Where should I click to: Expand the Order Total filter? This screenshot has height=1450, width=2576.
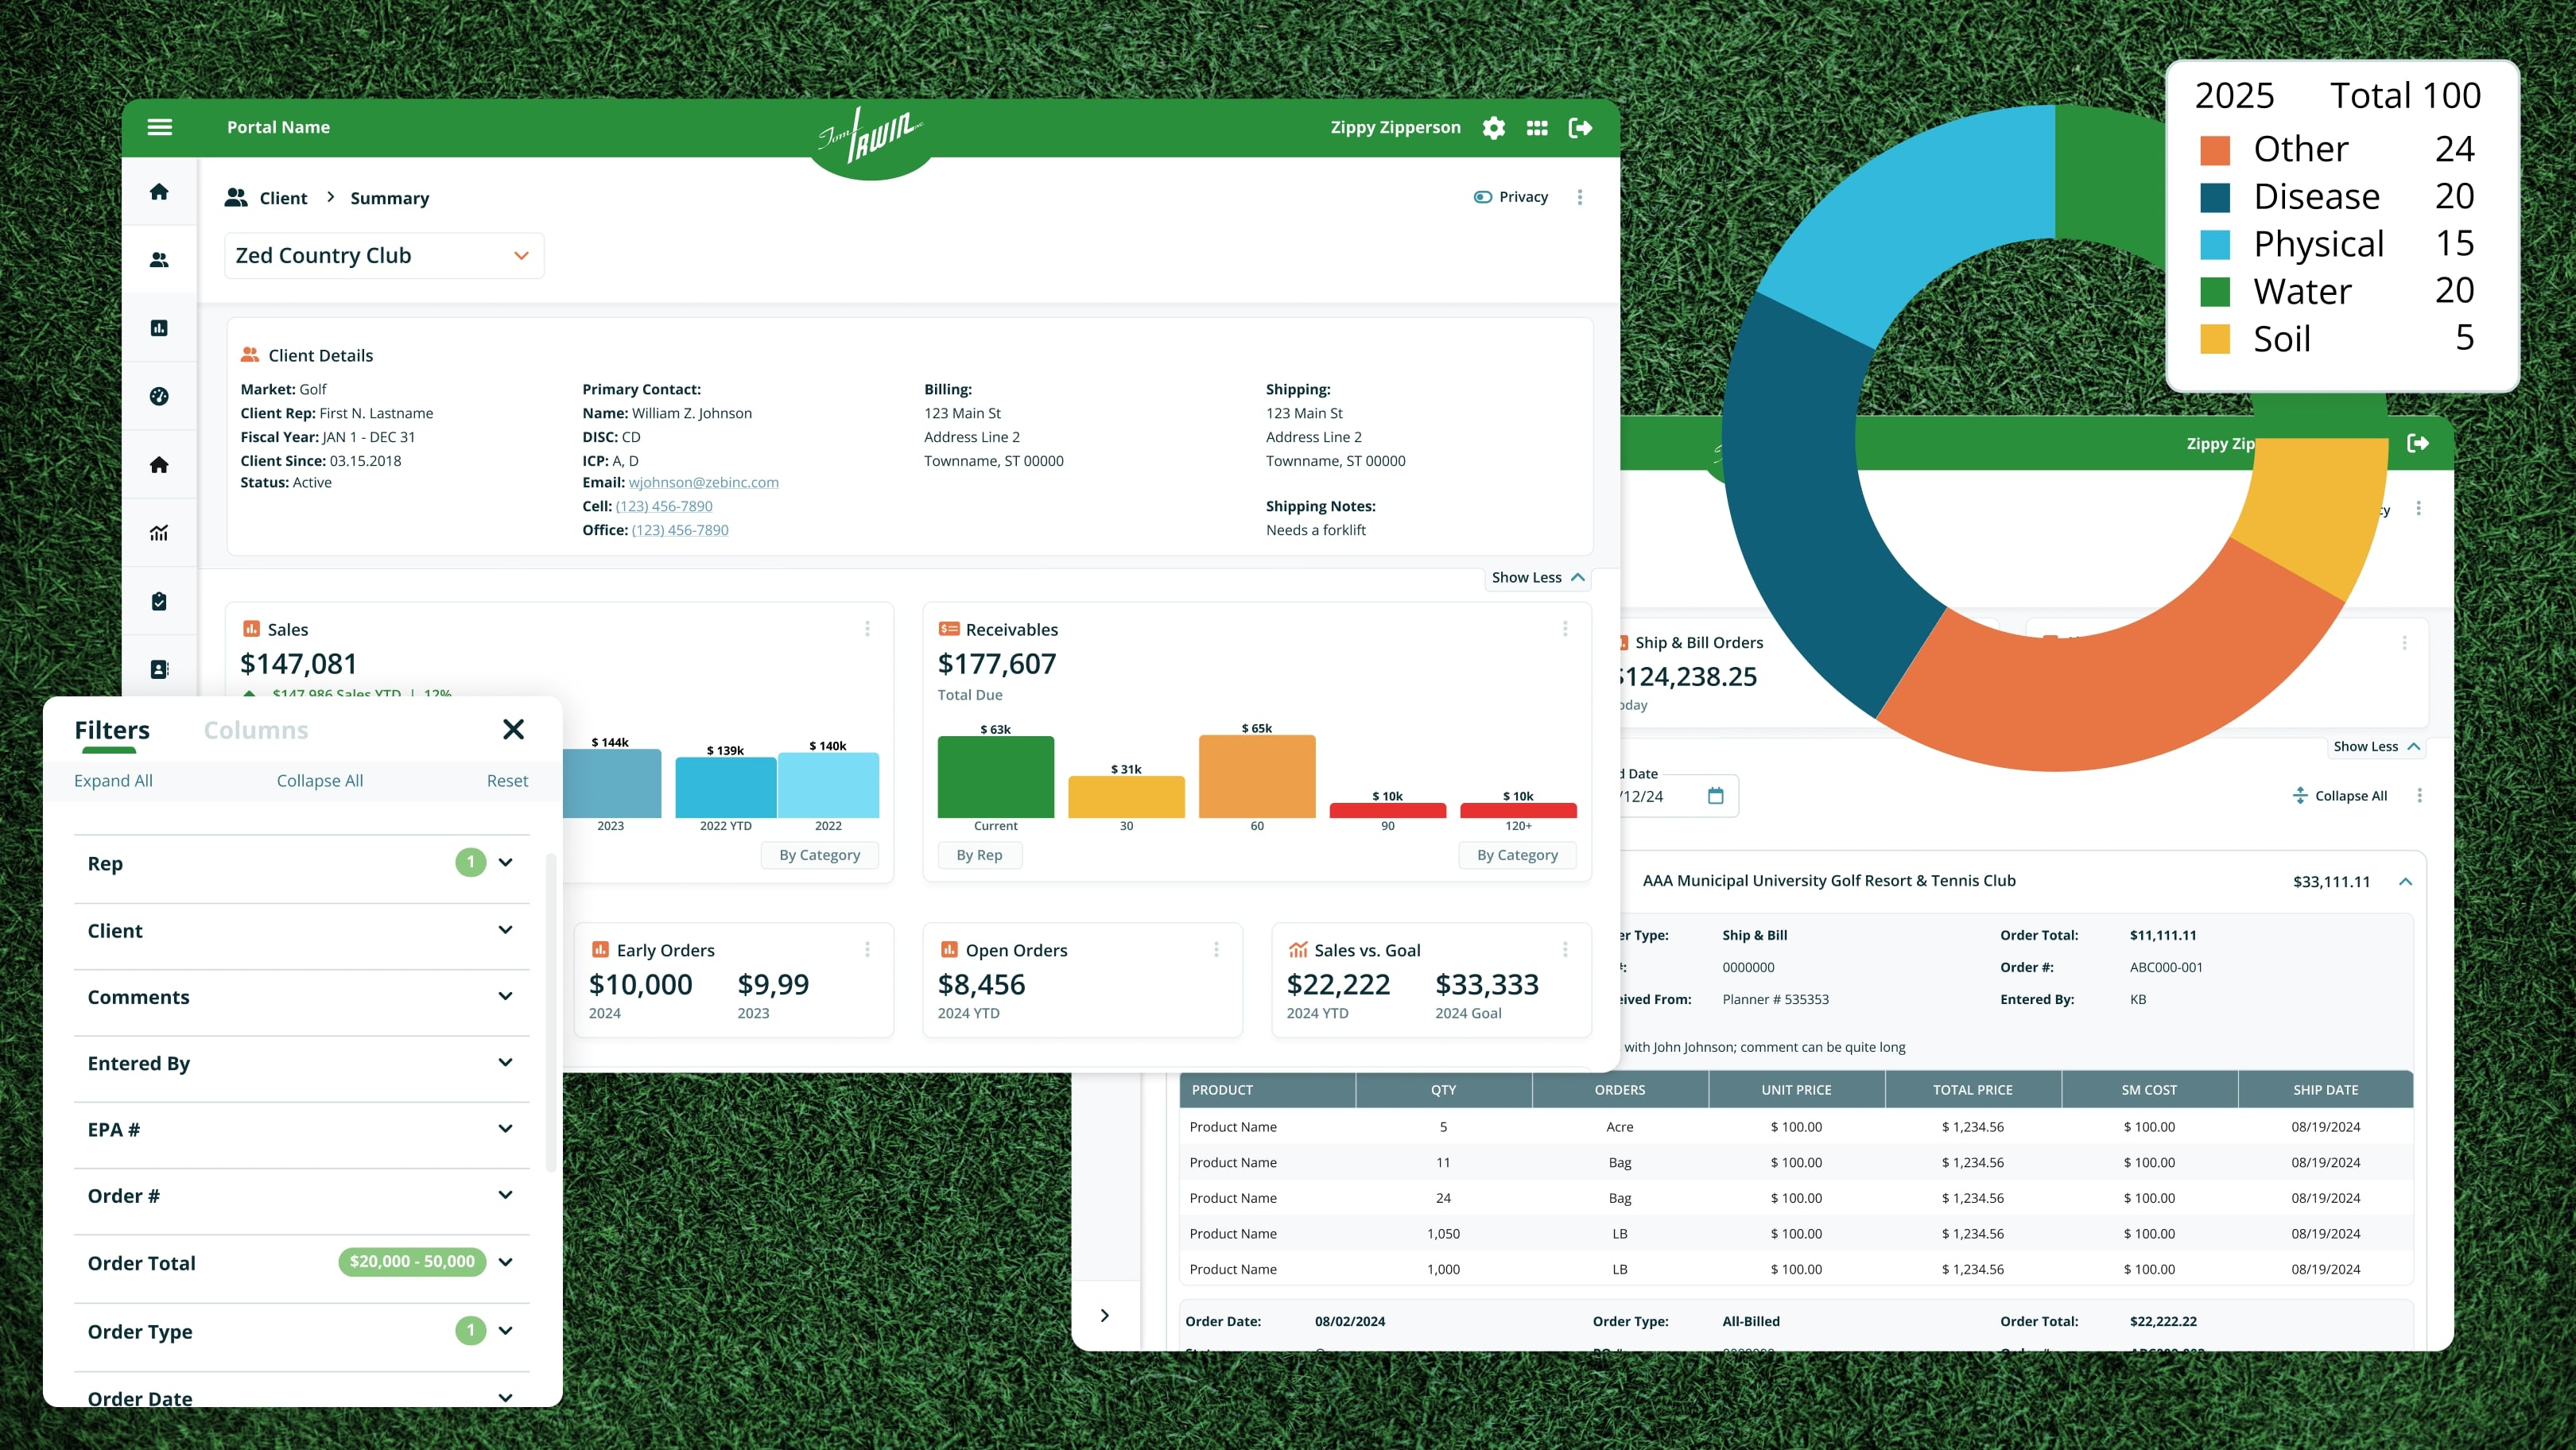505,1262
